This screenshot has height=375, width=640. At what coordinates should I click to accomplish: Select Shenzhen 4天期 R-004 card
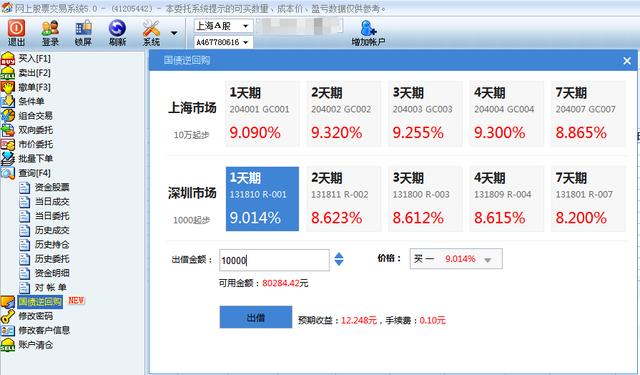(x=507, y=199)
